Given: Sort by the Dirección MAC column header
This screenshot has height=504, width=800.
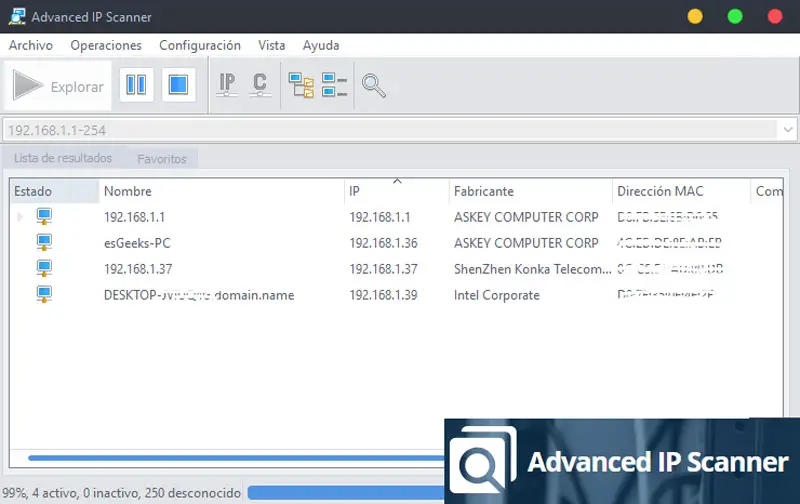Looking at the screenshot, I should (681, 191).
